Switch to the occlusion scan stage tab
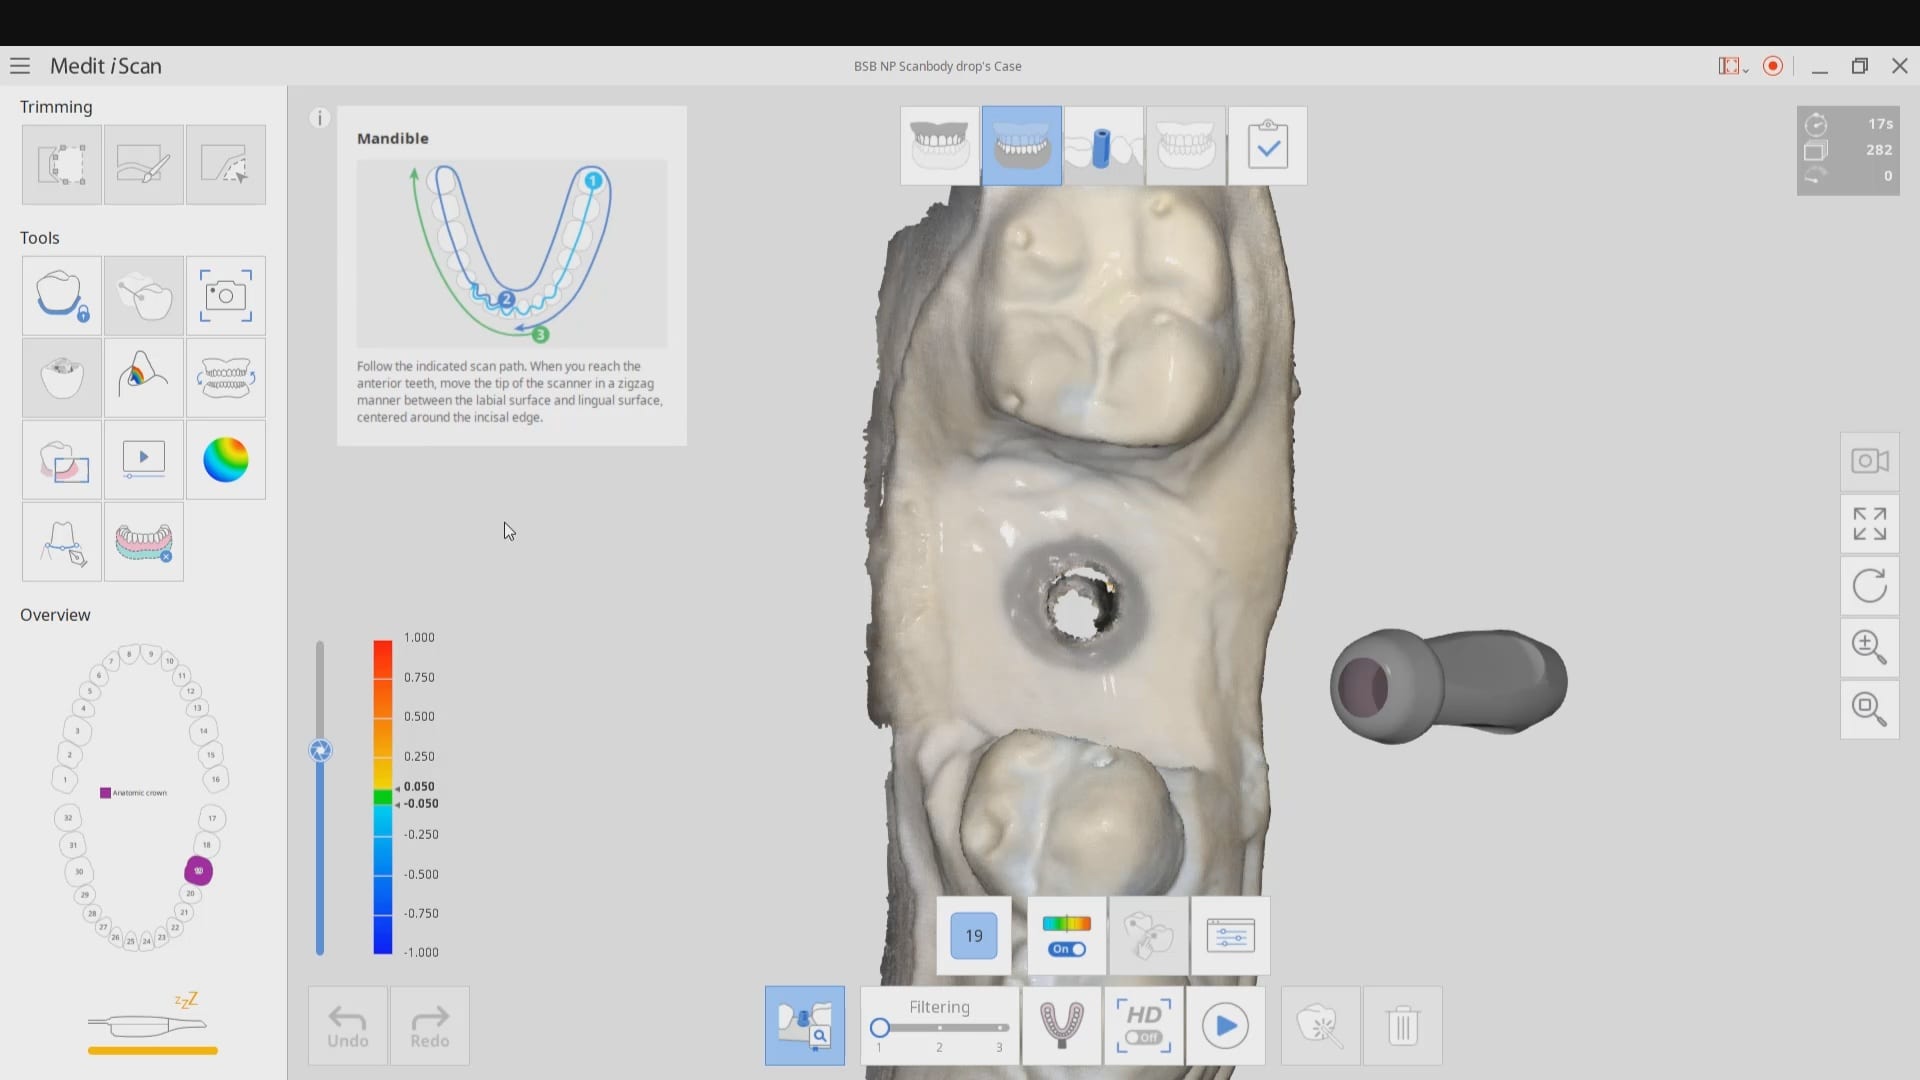The image size is (1920, 1080). click(x=1186, y=146)
